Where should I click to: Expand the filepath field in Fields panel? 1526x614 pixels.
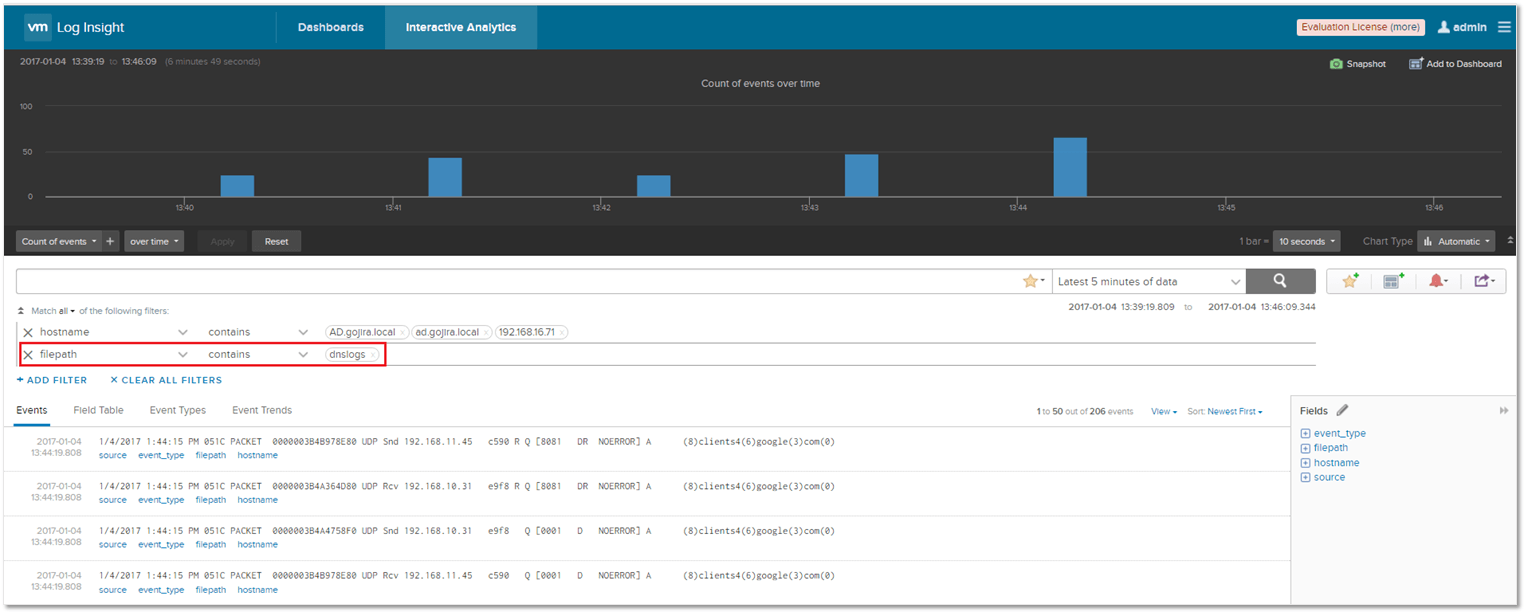click(1305, 448)
